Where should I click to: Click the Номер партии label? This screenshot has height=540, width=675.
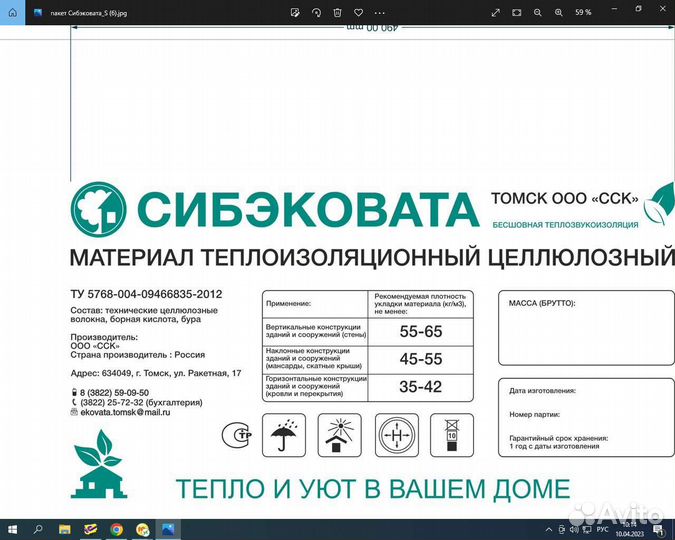point(535,414)
